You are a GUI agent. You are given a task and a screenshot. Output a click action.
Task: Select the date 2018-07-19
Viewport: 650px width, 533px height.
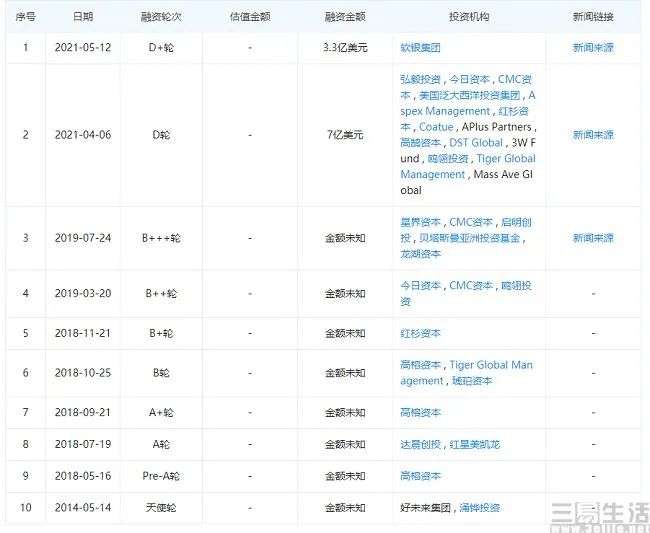[x=83, y=444]
